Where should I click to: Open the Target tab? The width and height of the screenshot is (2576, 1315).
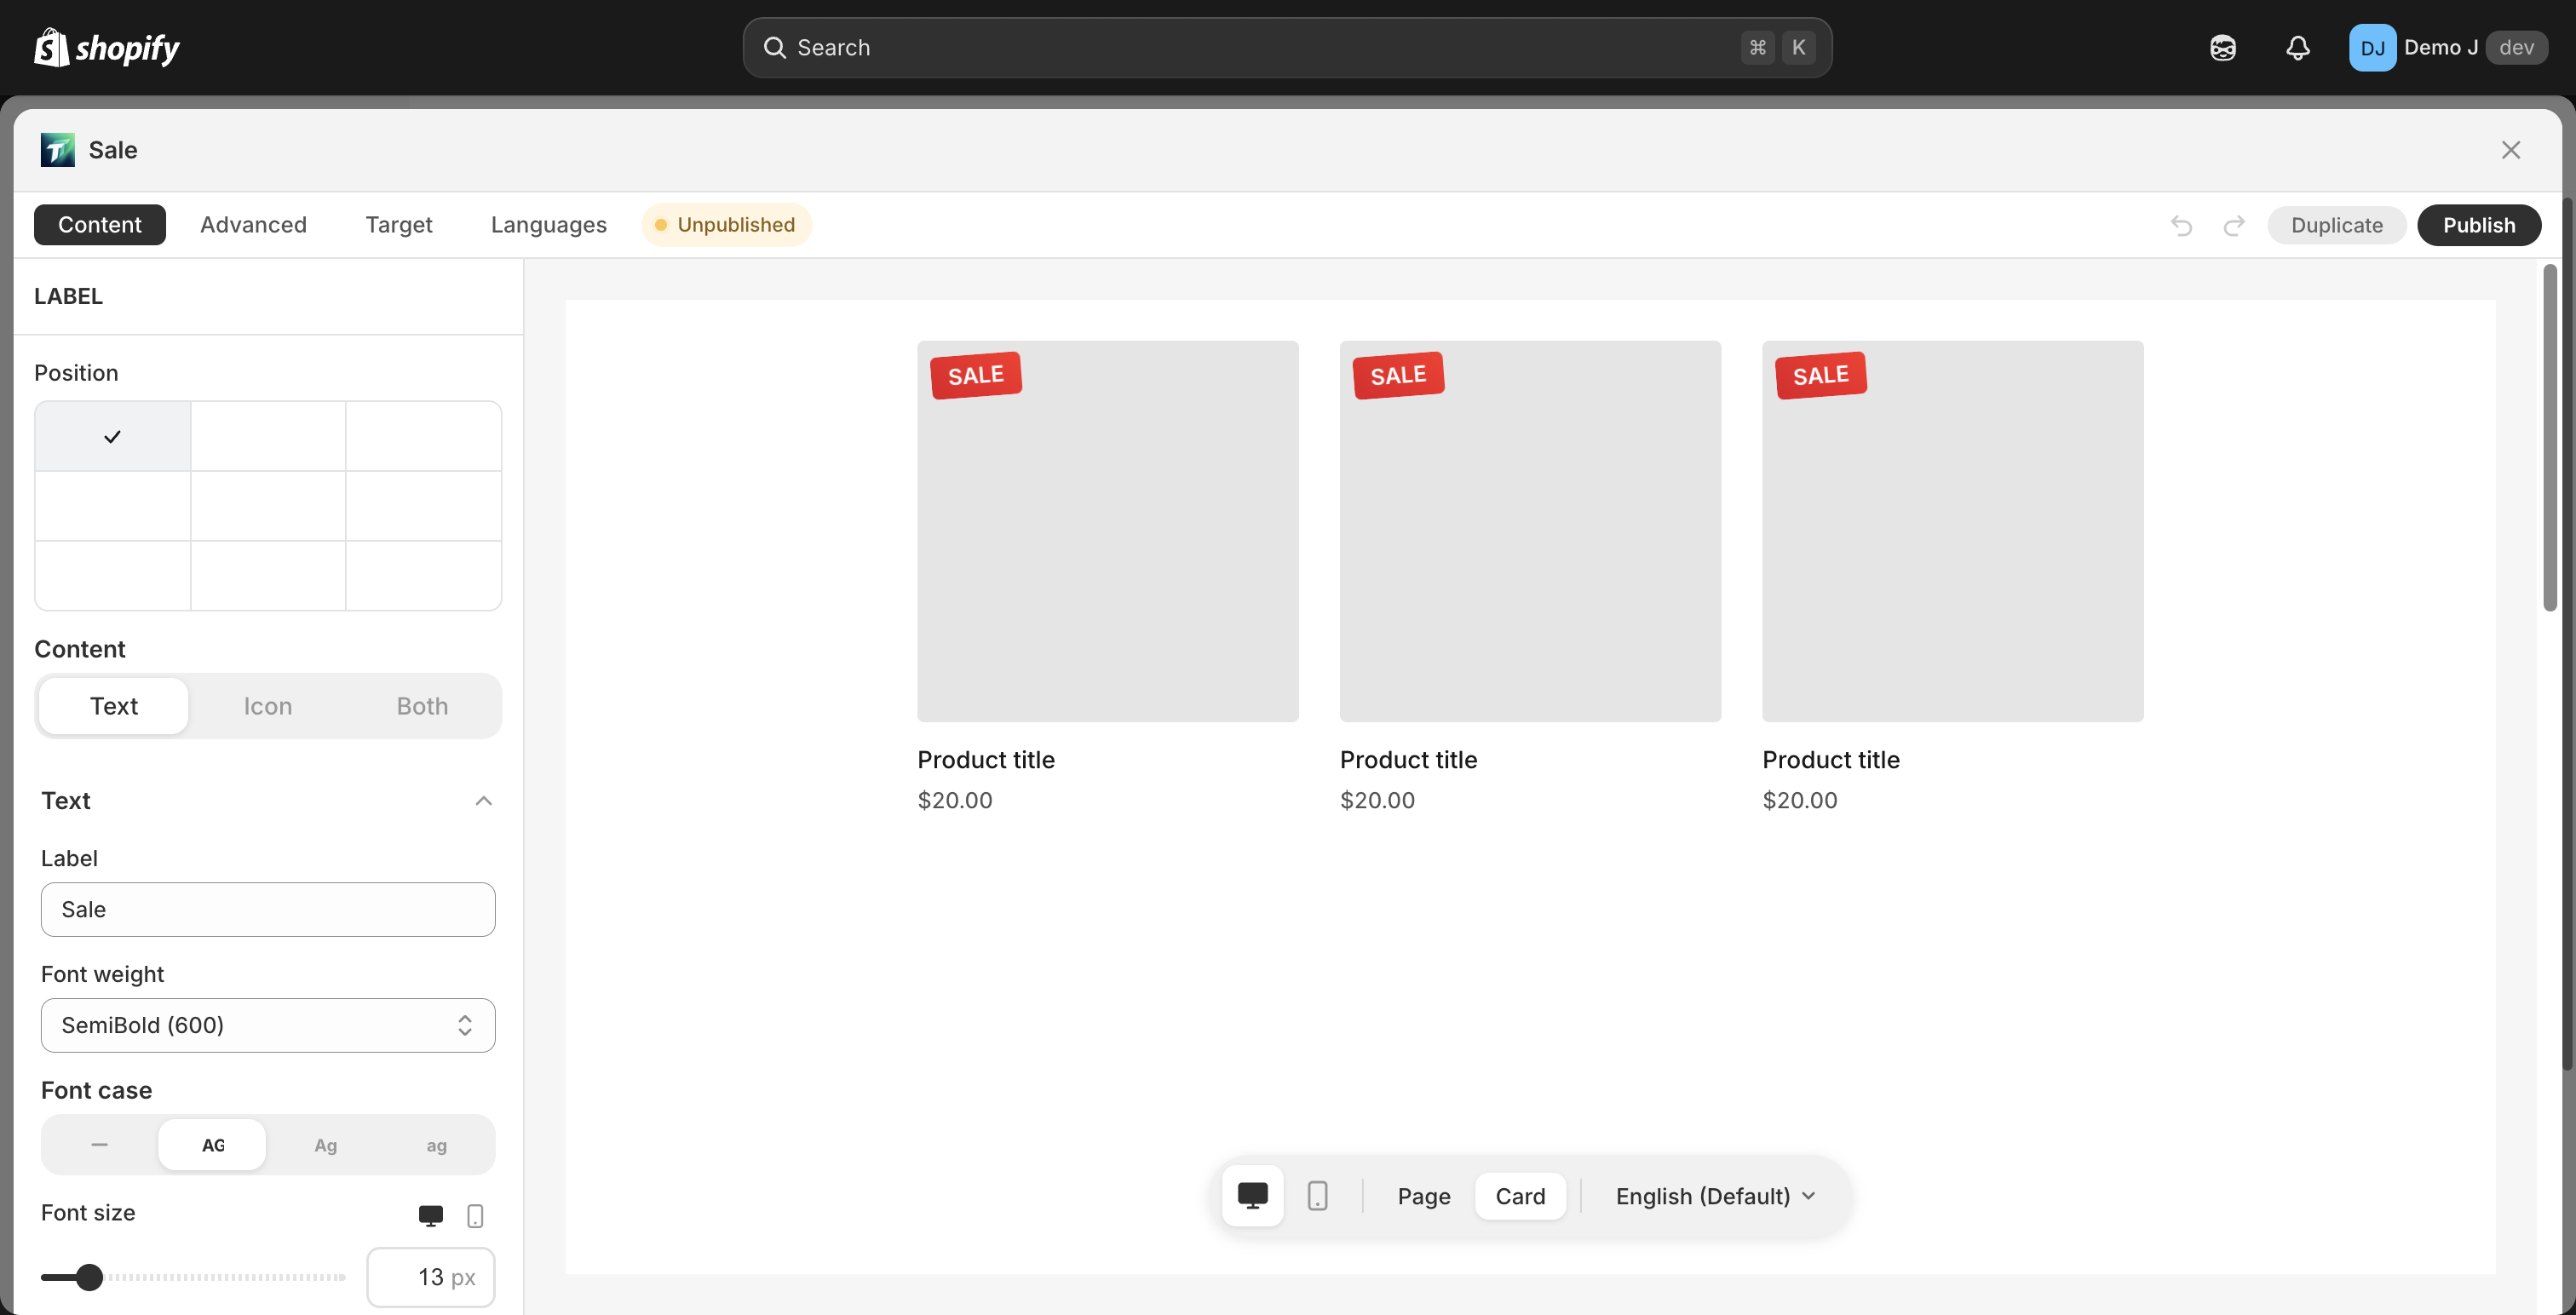tap(398, 224)
